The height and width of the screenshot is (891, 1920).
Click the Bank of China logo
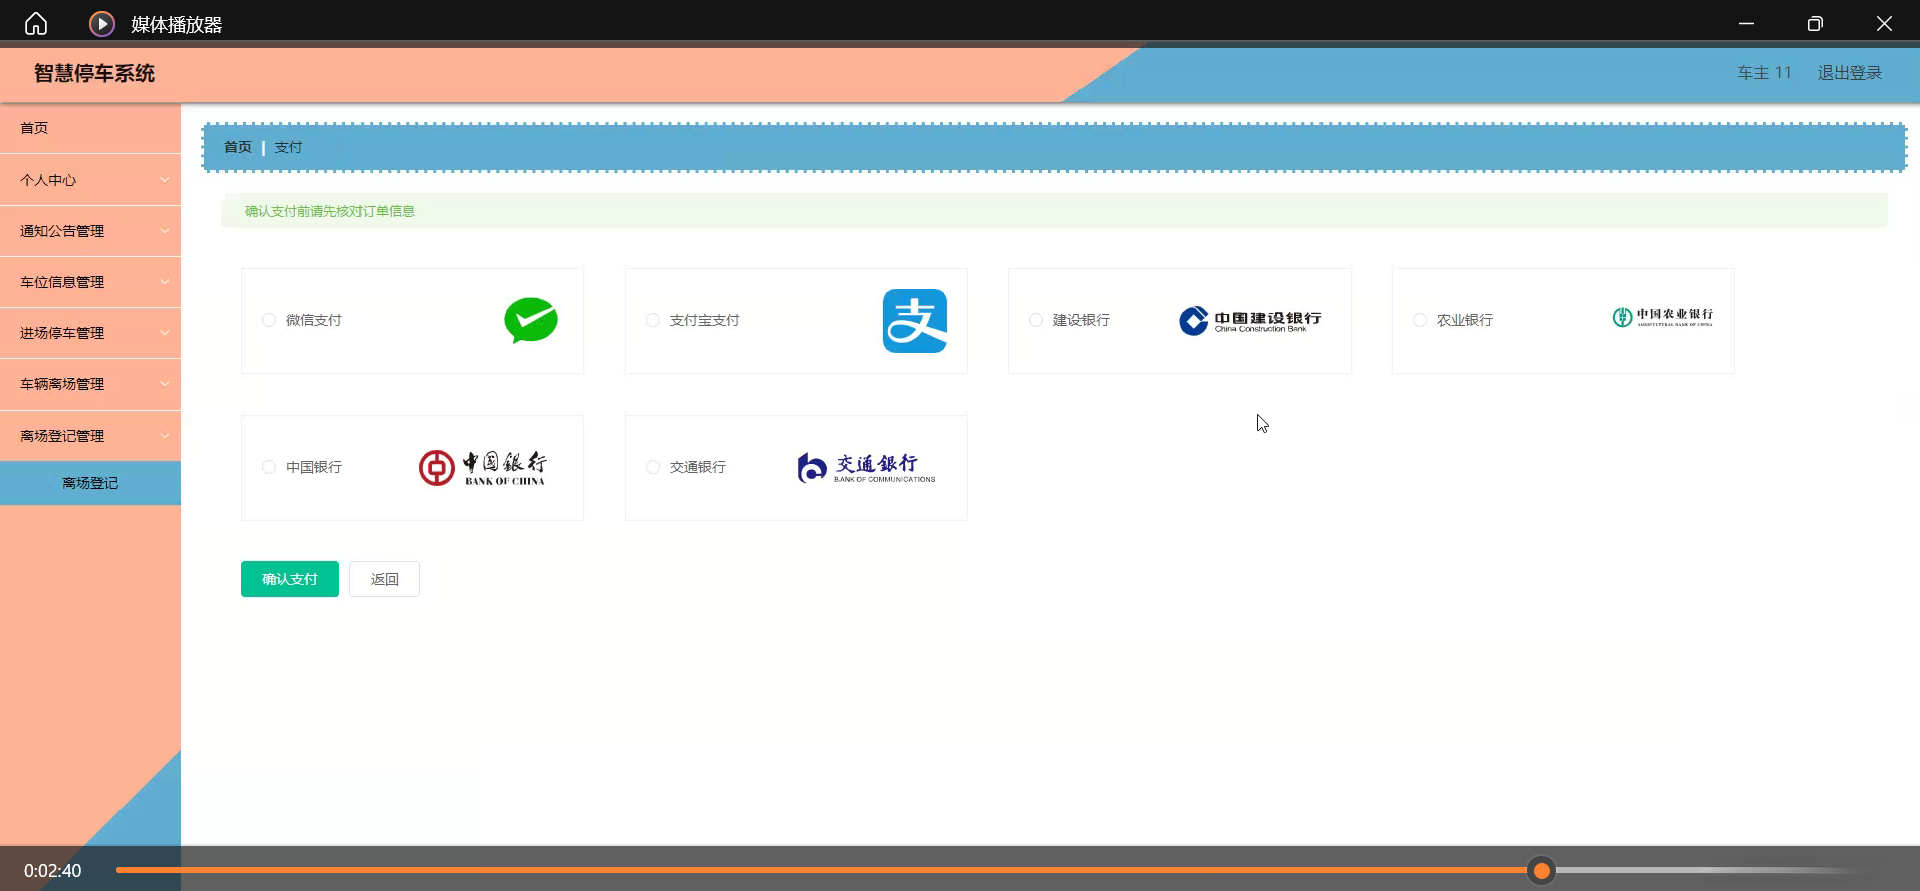[483, 467]
